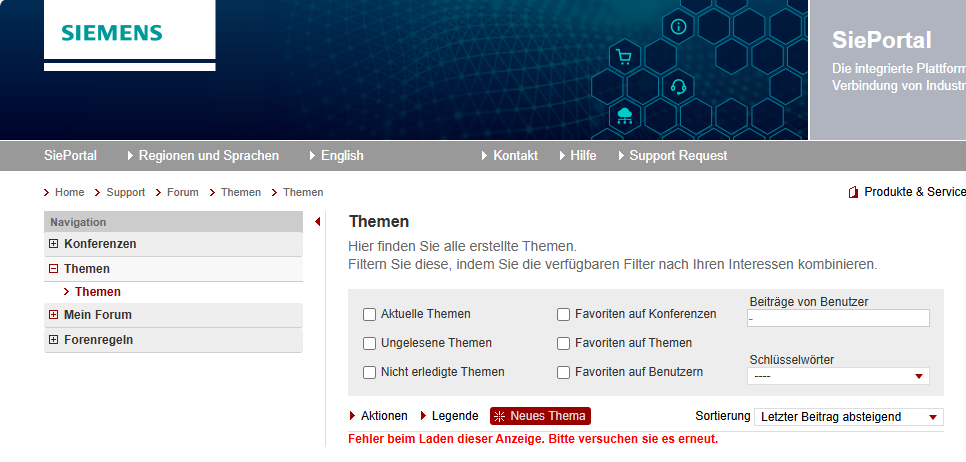Click the Siemens logo
The height and width of the screenshot is (462, 966).
[x=112, y=33]
